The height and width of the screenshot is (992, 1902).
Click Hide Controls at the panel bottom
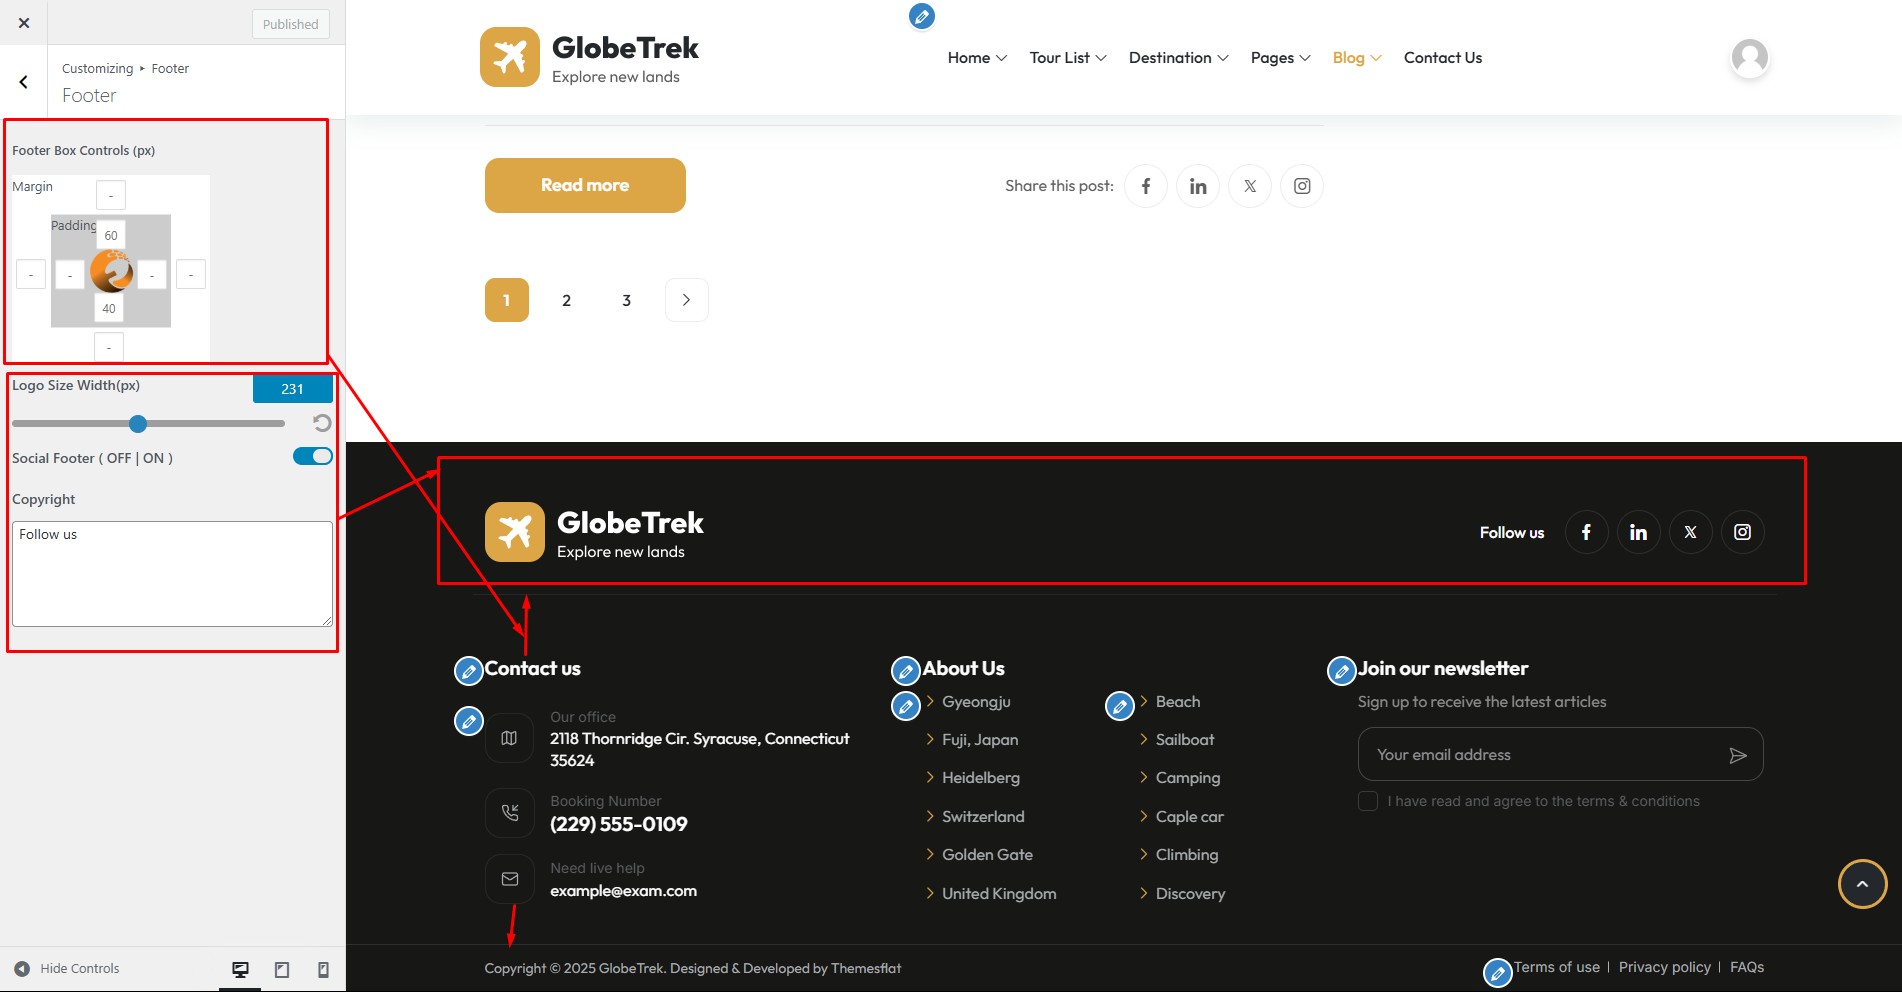67,968
